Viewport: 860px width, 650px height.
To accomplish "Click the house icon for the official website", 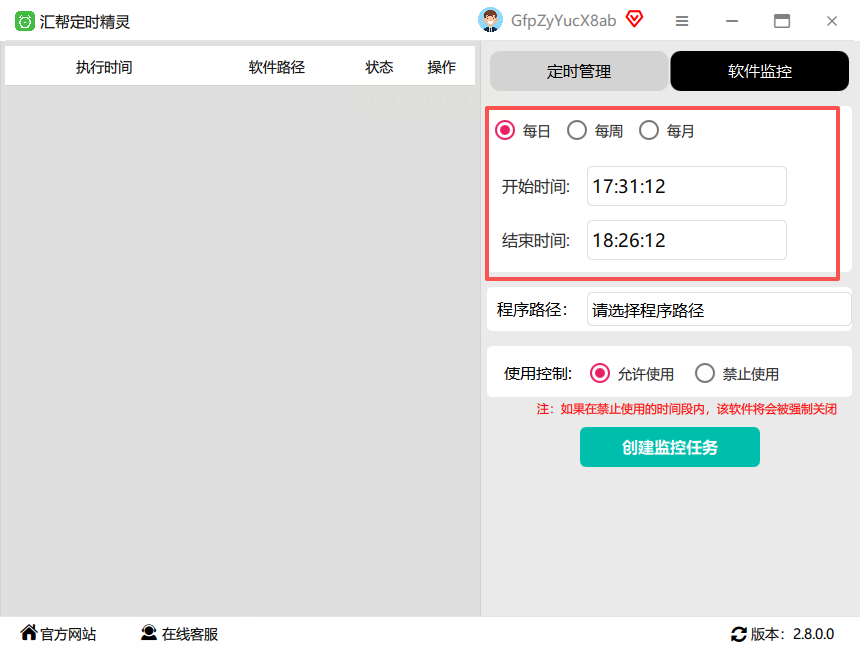I will click(x=29, y=632).
